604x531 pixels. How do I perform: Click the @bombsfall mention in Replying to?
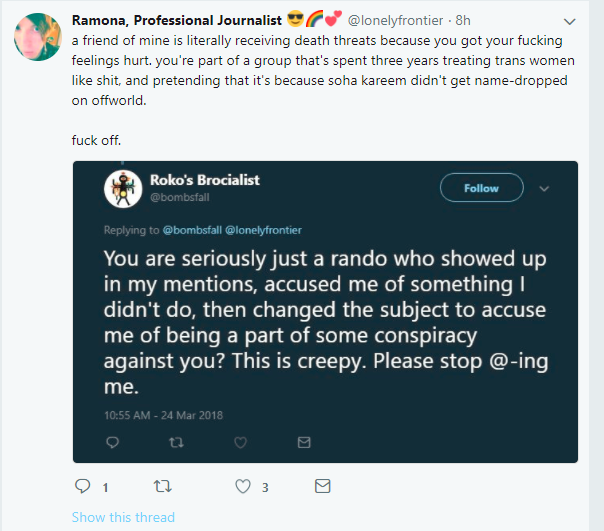(x=192, y=230)
